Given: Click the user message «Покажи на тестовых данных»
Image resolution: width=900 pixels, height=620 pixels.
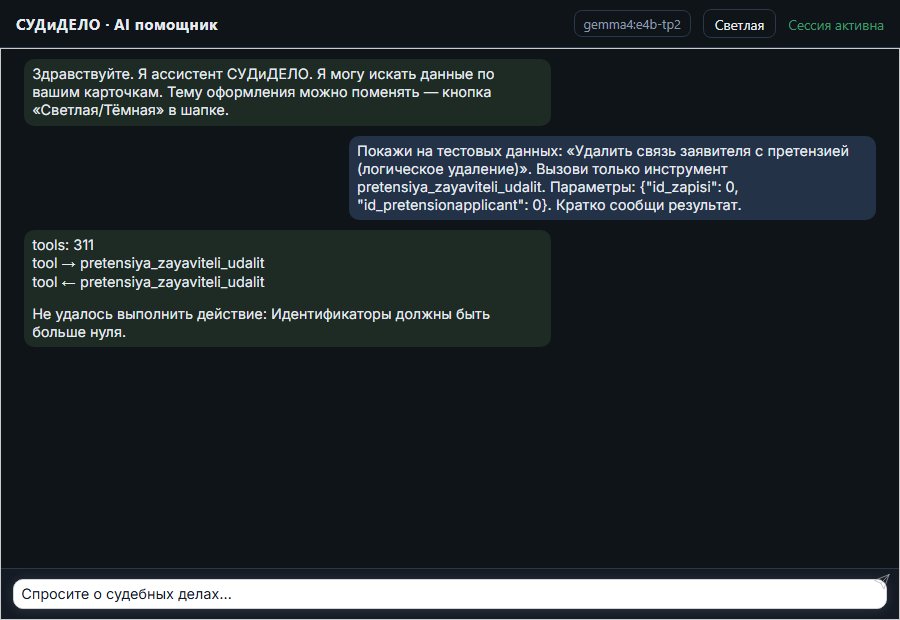Looking at the screenshot, I should 612,178.
